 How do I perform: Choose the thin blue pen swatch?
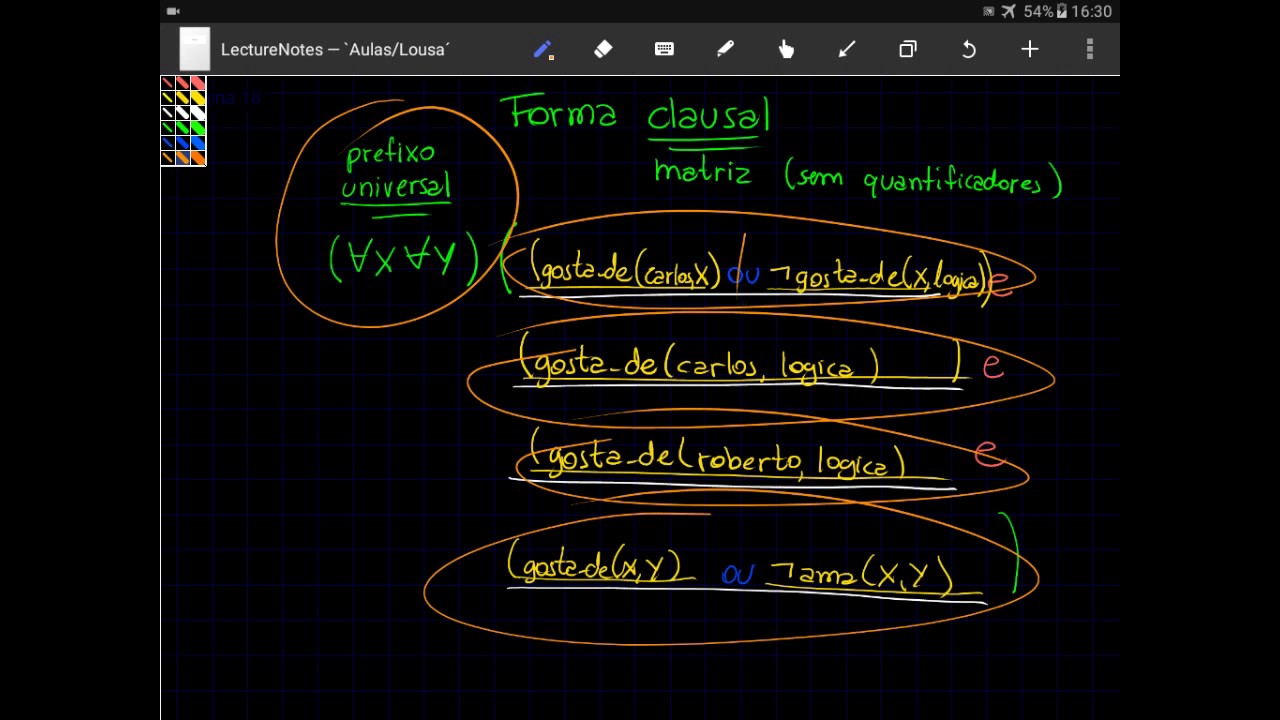[x=168, y=143]
